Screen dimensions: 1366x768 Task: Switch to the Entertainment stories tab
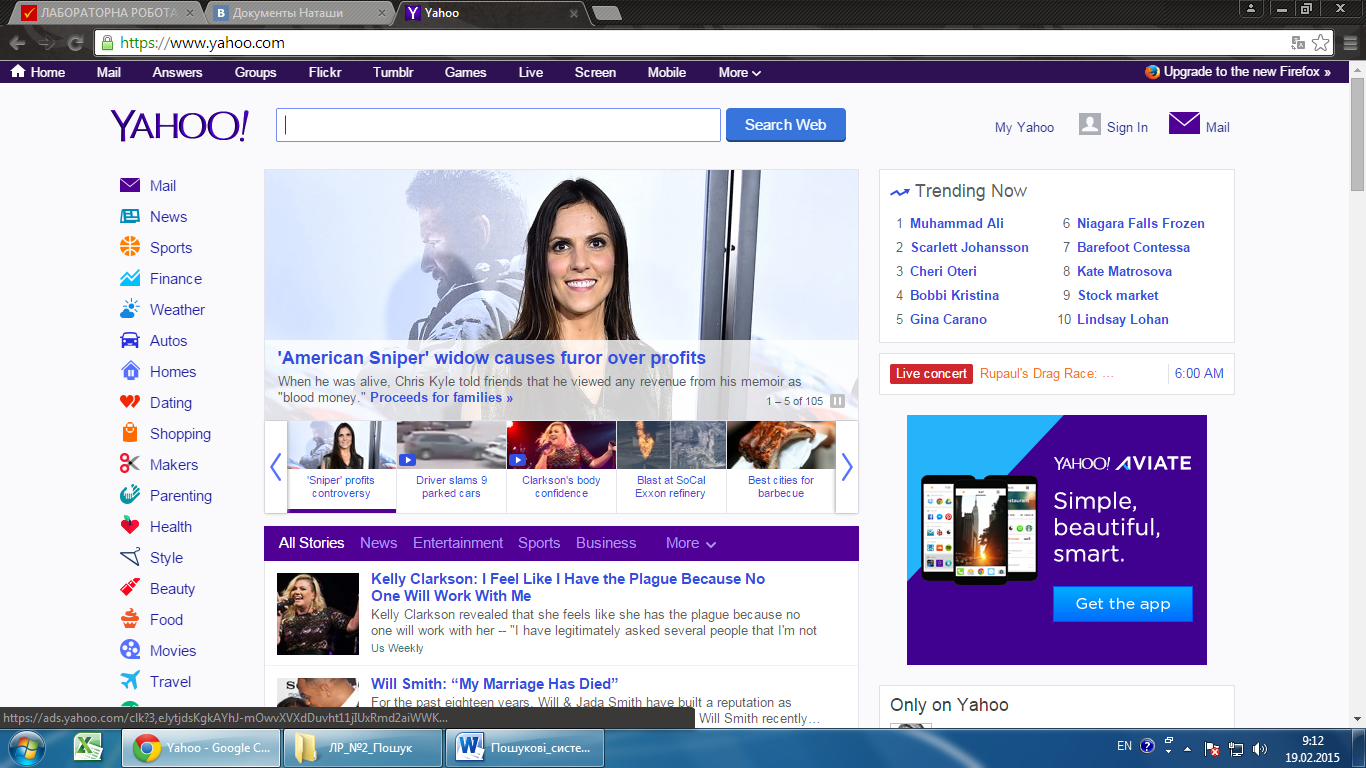coord(458,543)
